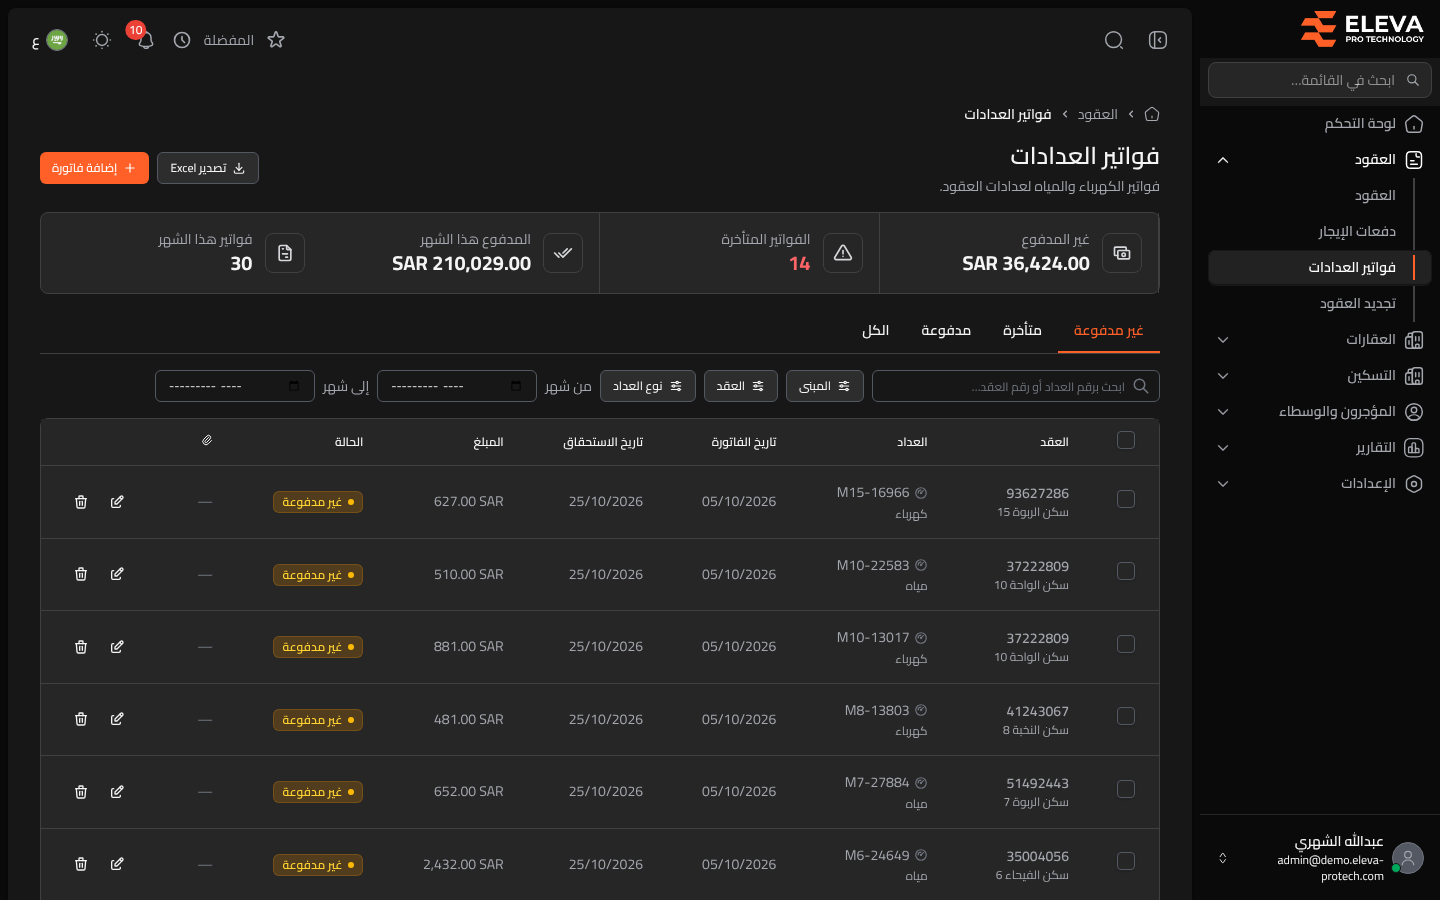The height and width of the screenshot is (900, 1440).
Task: Open the إلى شهر month picker field
Action: [235, 386]
